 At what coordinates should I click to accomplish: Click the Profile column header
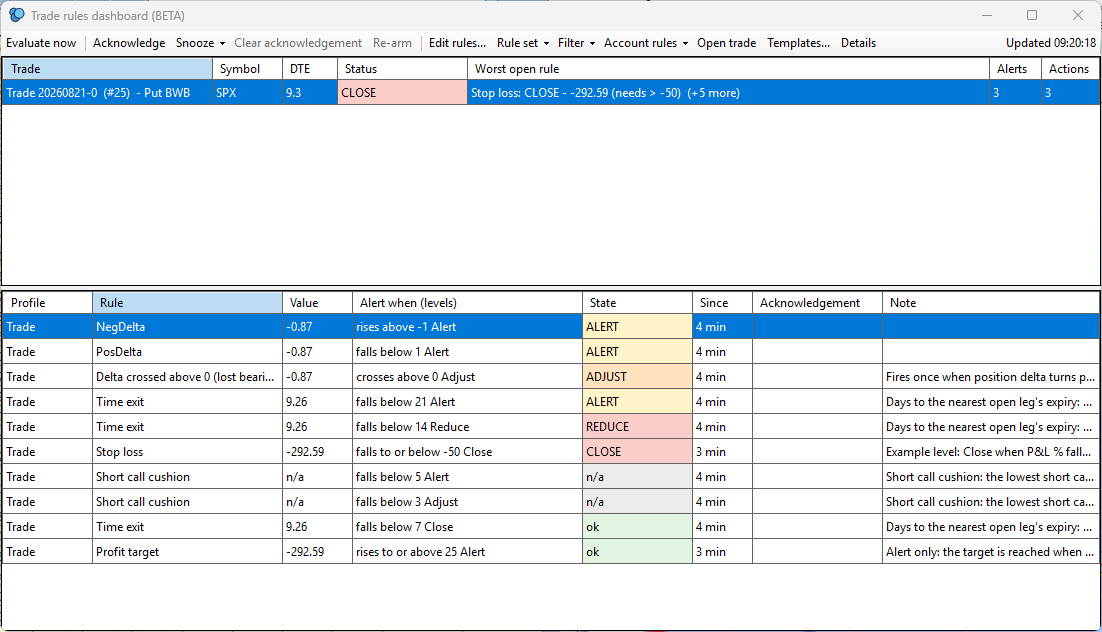pyautogui.click(x=47, y=303)
